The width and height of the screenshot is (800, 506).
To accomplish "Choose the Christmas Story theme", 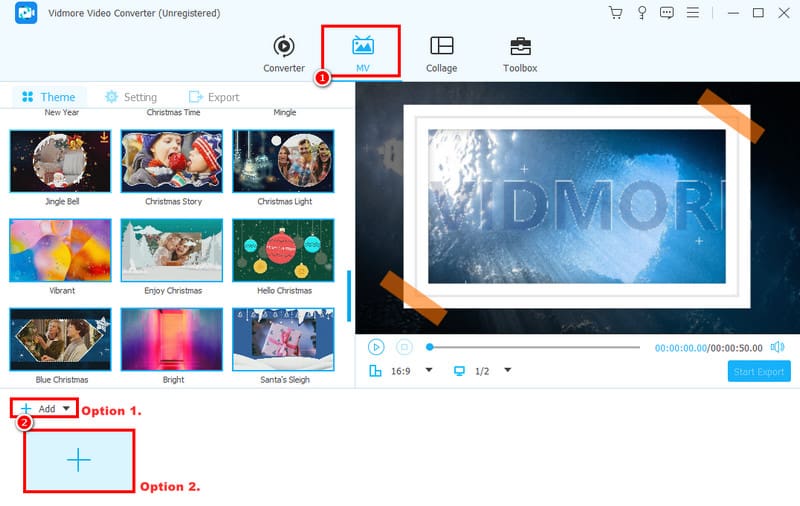I will 172,161.
